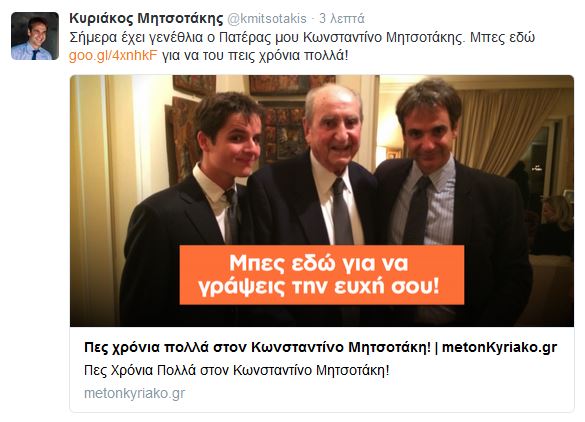This screenshot has height=422, width=585.
Task: Click 'metonKyriako.gr' within the bold card title
Action: tap(499, 347)
